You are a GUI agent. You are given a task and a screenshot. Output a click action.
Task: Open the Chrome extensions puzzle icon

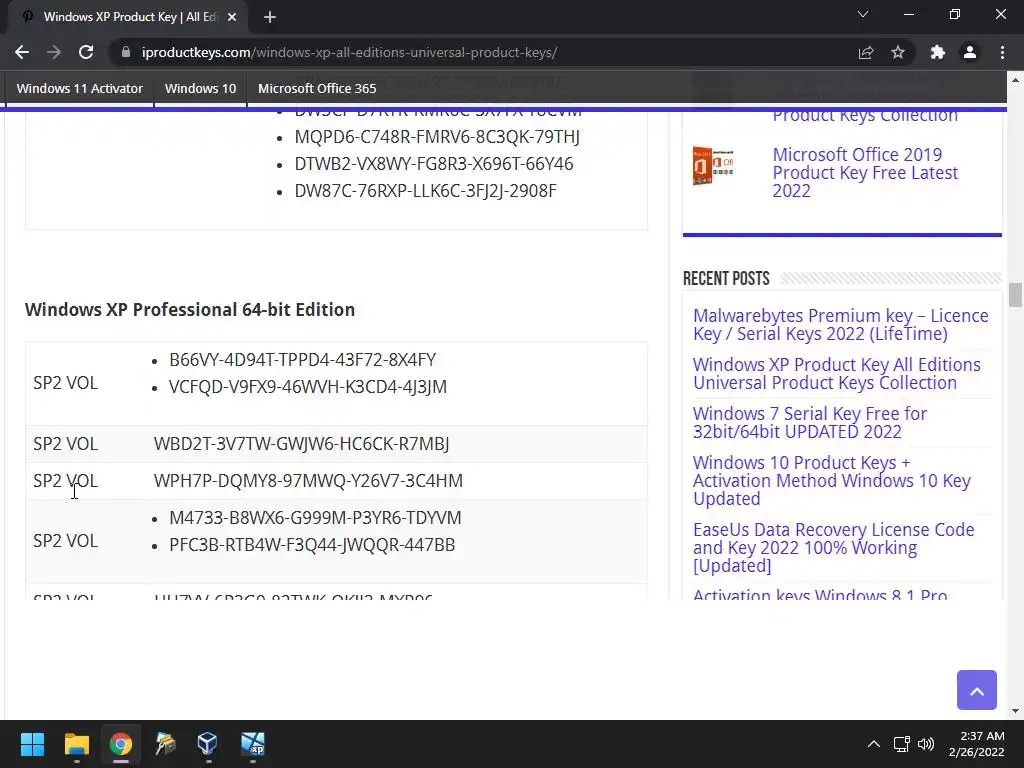[938, 52]
